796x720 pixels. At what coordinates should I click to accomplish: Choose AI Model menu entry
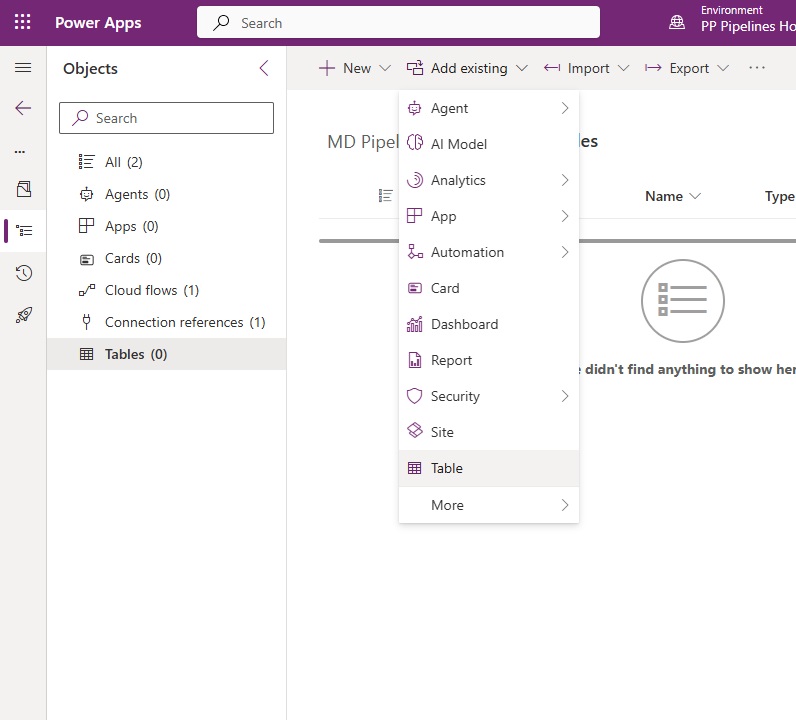[489, 144]
